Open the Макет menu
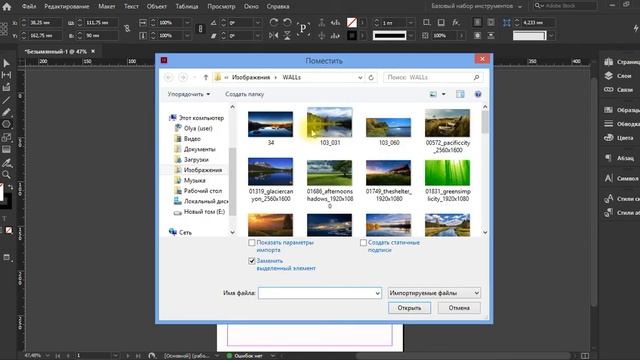This screenshot has height=360, width=640. [x=107, y=6]
